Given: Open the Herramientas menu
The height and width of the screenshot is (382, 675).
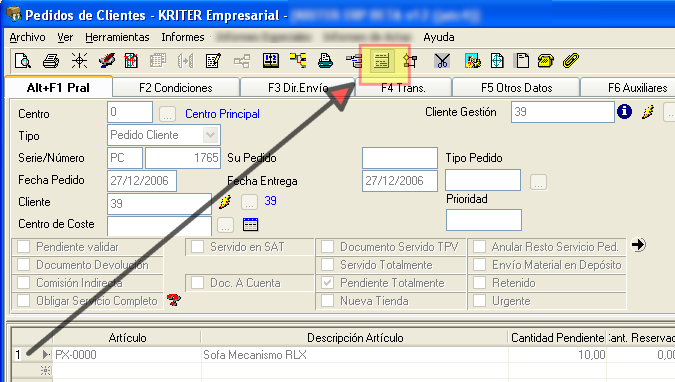Looking at the screenshot, I should tap(117, 37).
